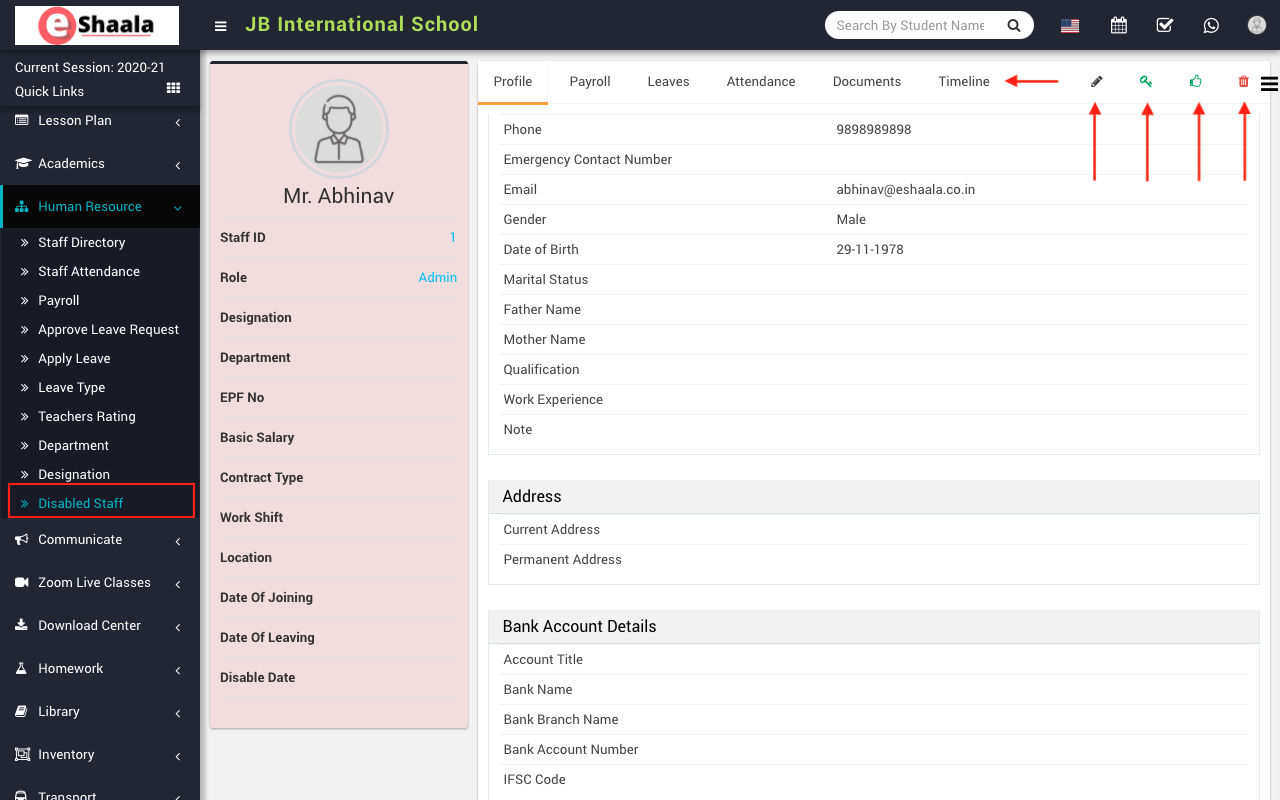This screenshot has width=1280, height=800.
Task: Go to Staff Directory page
Action: [82, 243]
